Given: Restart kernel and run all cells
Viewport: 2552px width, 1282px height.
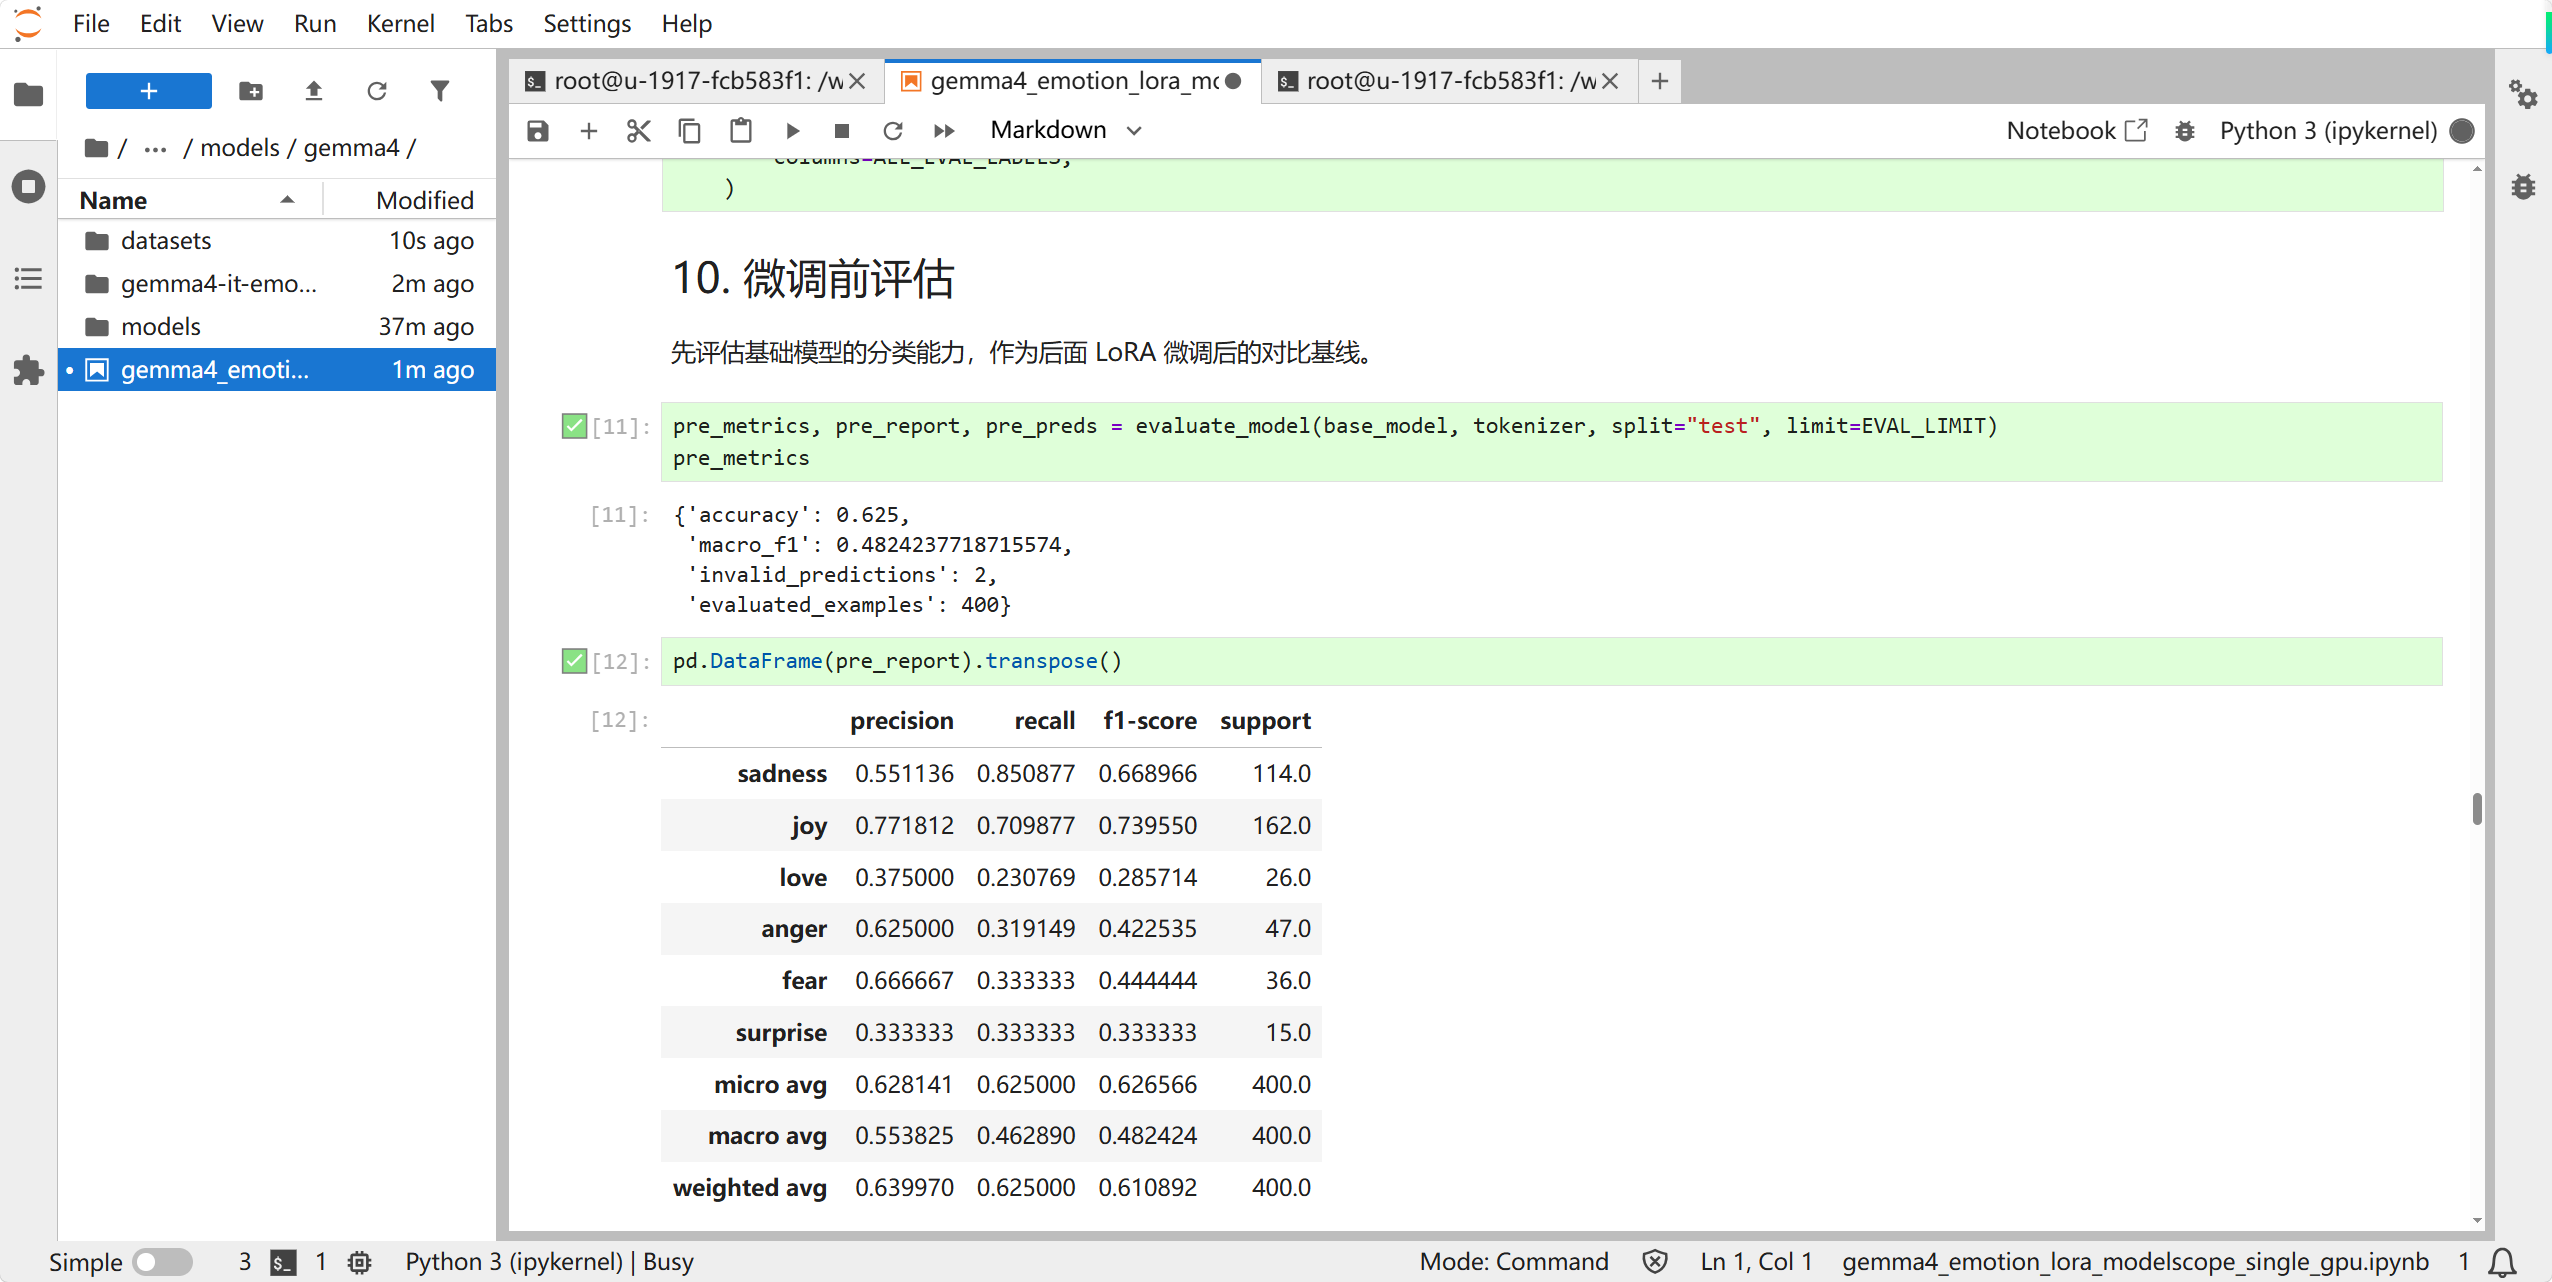Looking at the screenshot, I should (944, 131).
